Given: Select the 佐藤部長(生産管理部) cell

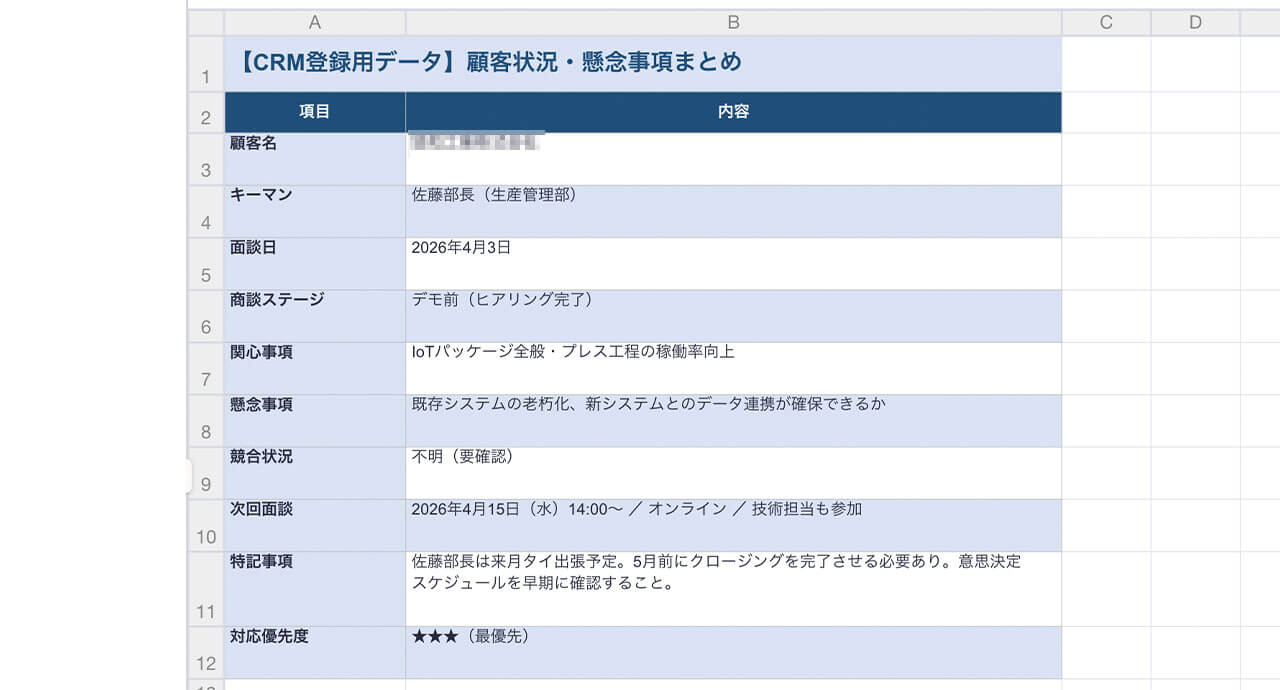Looking at the screenshot, I should click(x=733, y=210).
